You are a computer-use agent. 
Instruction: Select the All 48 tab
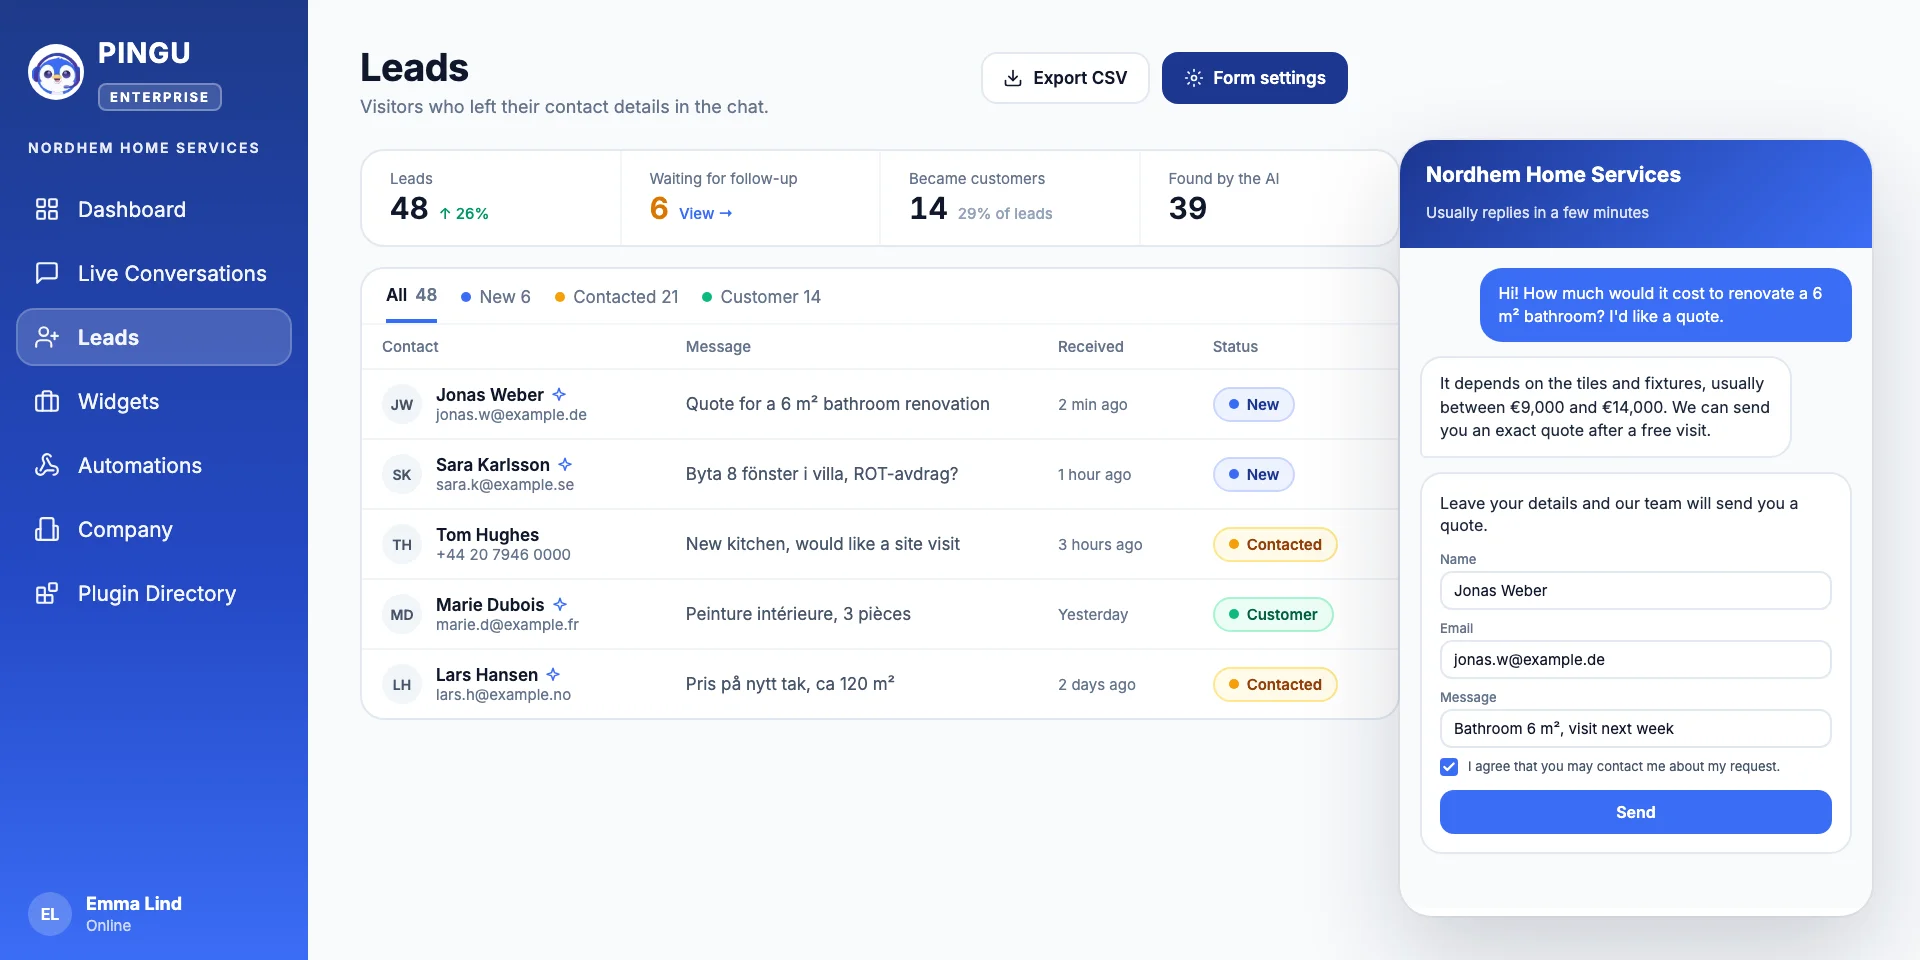click(x=411, y=295)
